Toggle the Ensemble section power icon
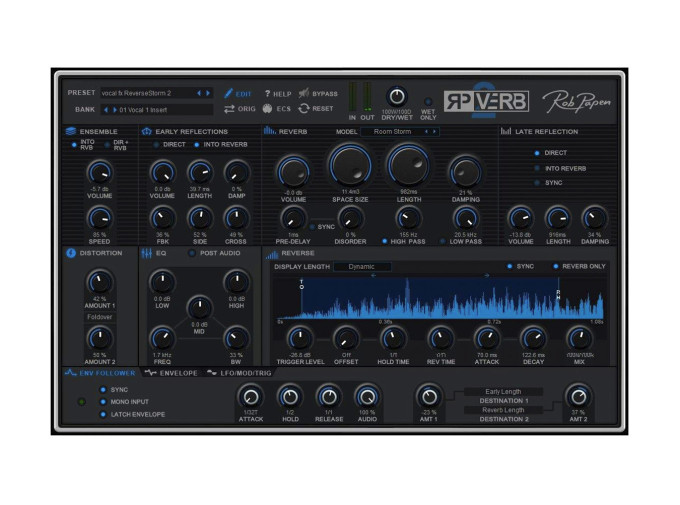This screenshot has width=680, height=505. (x=71, y=131)
